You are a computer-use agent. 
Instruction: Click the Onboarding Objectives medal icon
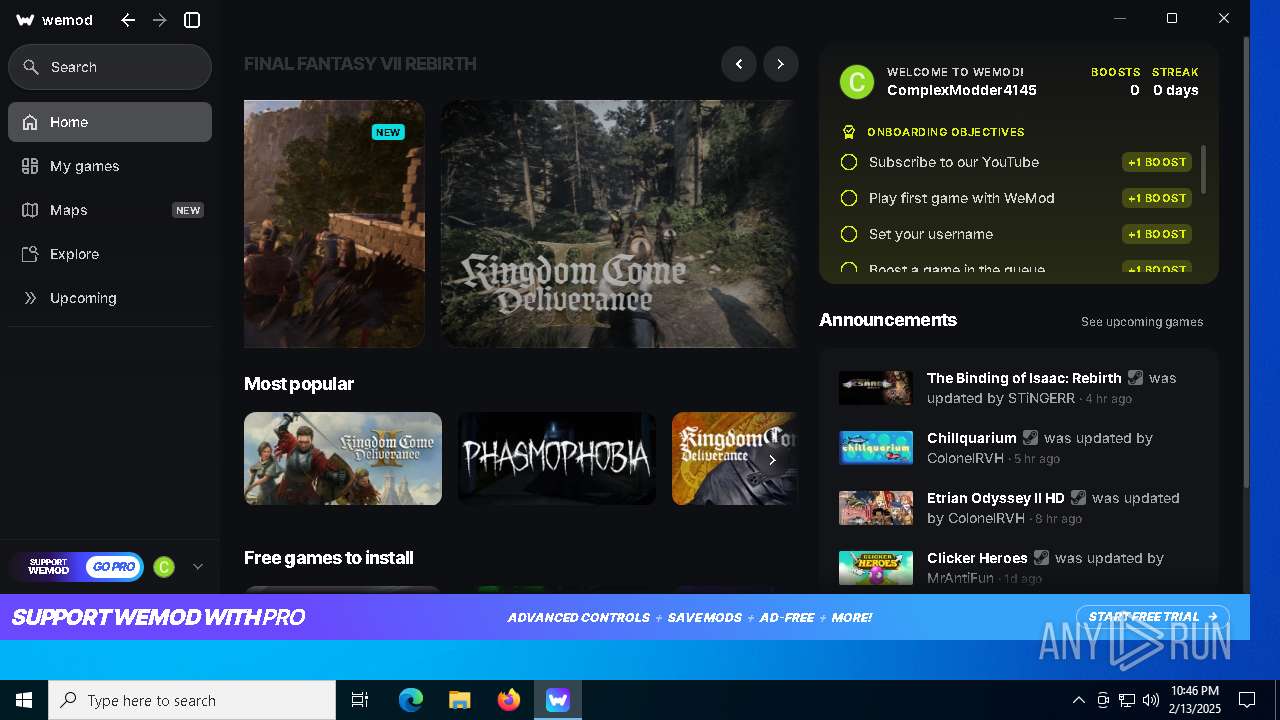[849, 132]
